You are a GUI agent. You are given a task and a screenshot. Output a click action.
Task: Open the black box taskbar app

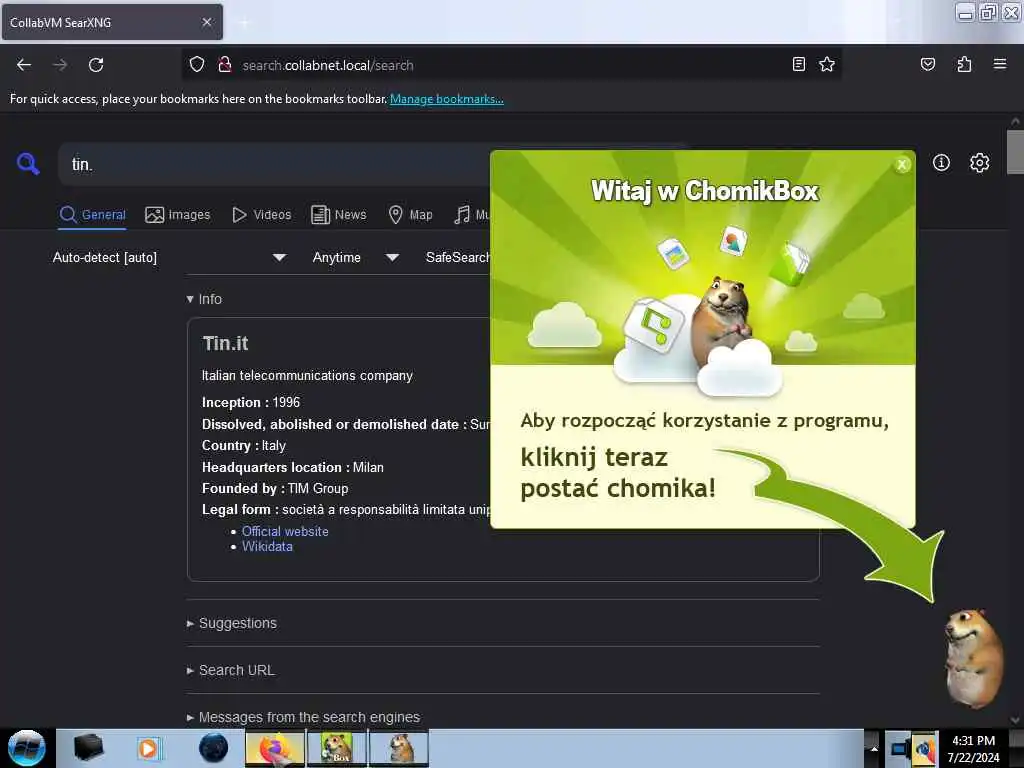(x=88, y=748)
